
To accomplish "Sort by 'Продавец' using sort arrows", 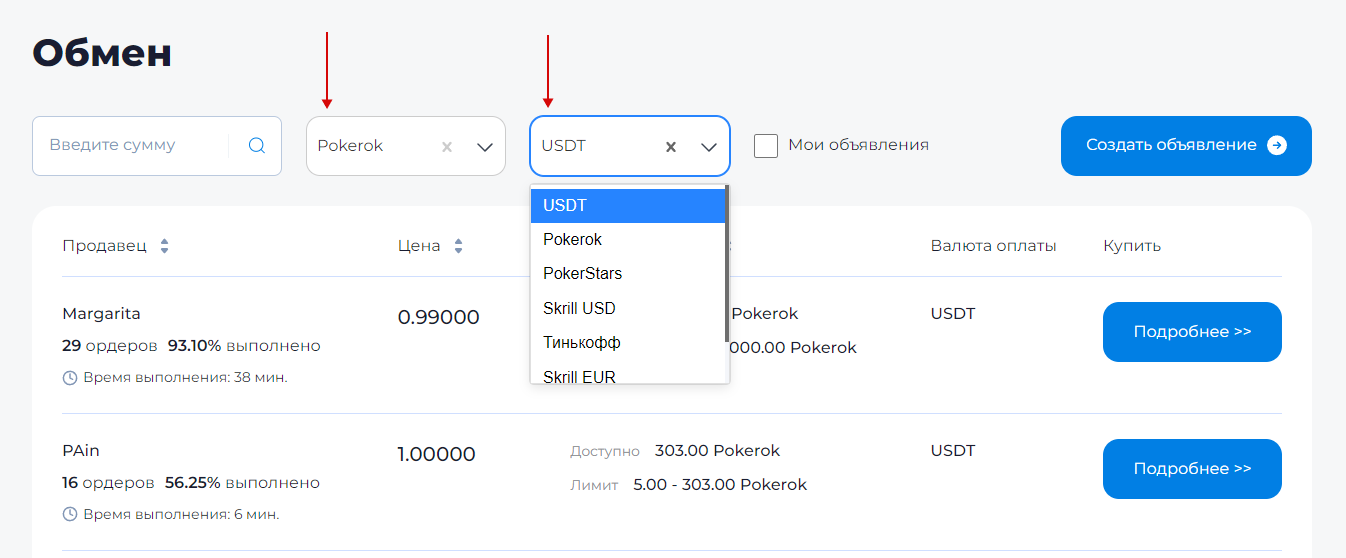I will tap(165, 246).
